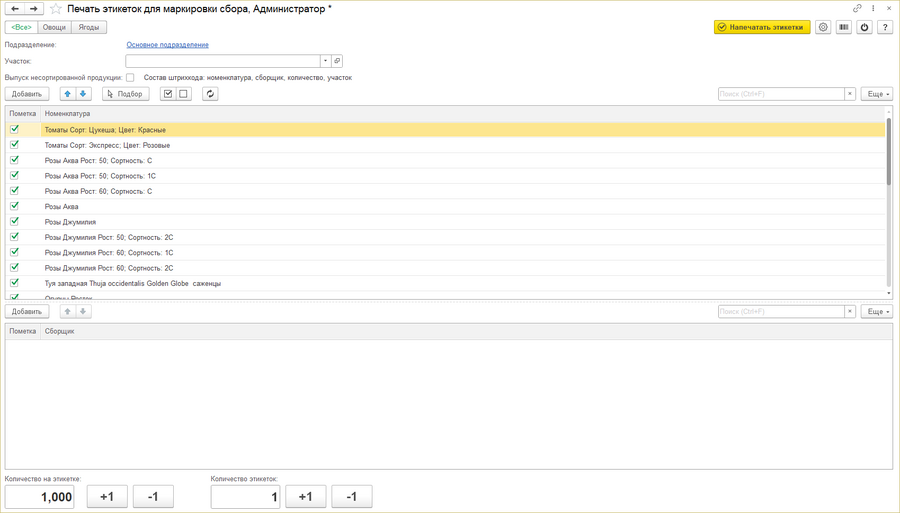Click Напечатать этикетки button
Image resolution: width=900 pixels, height=513 pixels.
762,27
